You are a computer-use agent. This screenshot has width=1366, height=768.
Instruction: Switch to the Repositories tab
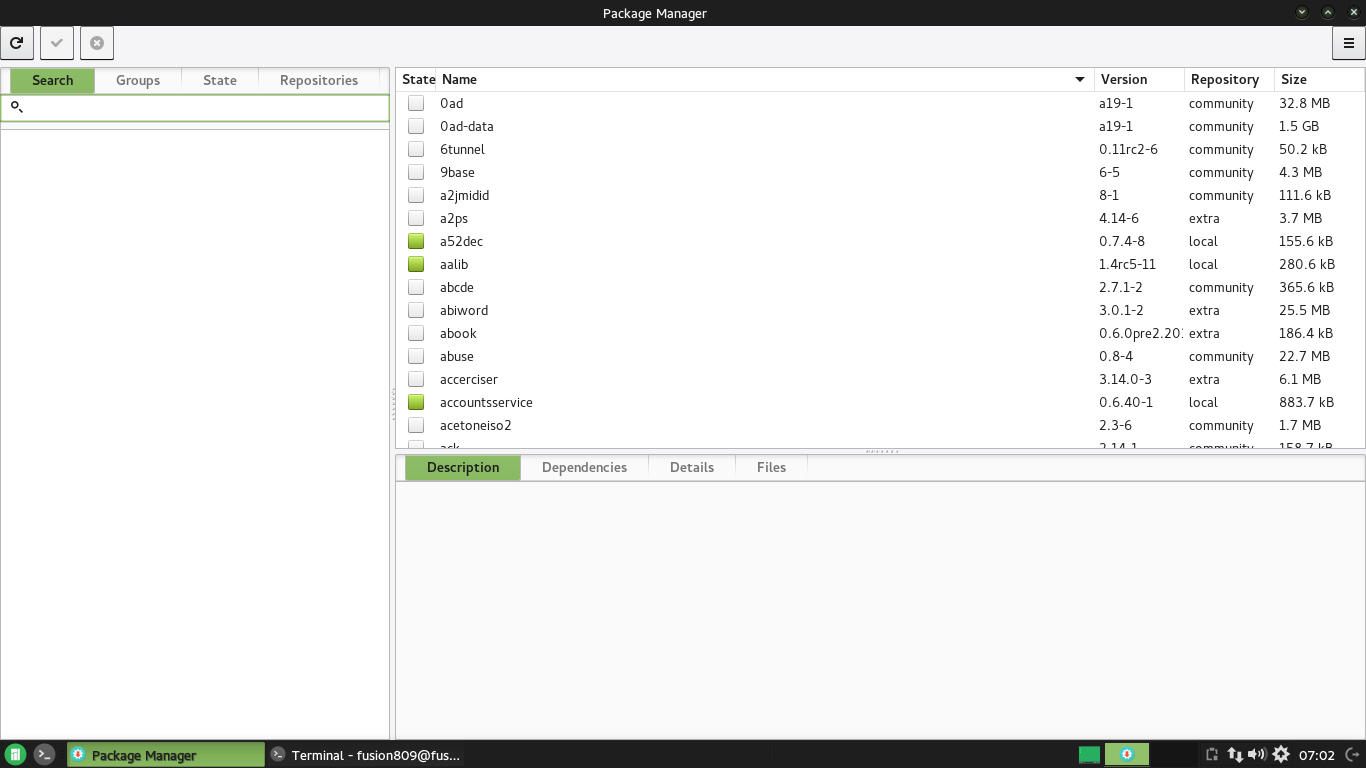pyautogui.click(x=319, y=80)
